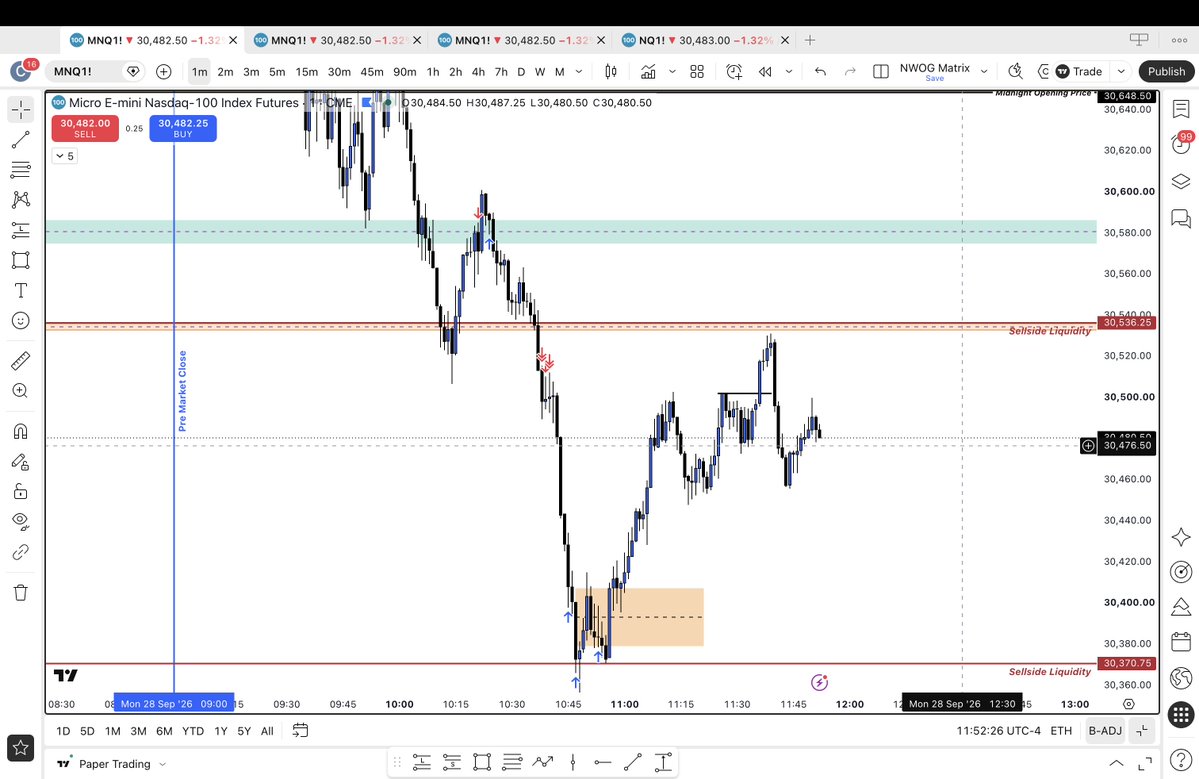Toggle B-ADJ back-adjustment setting

tap(1105, 731)
